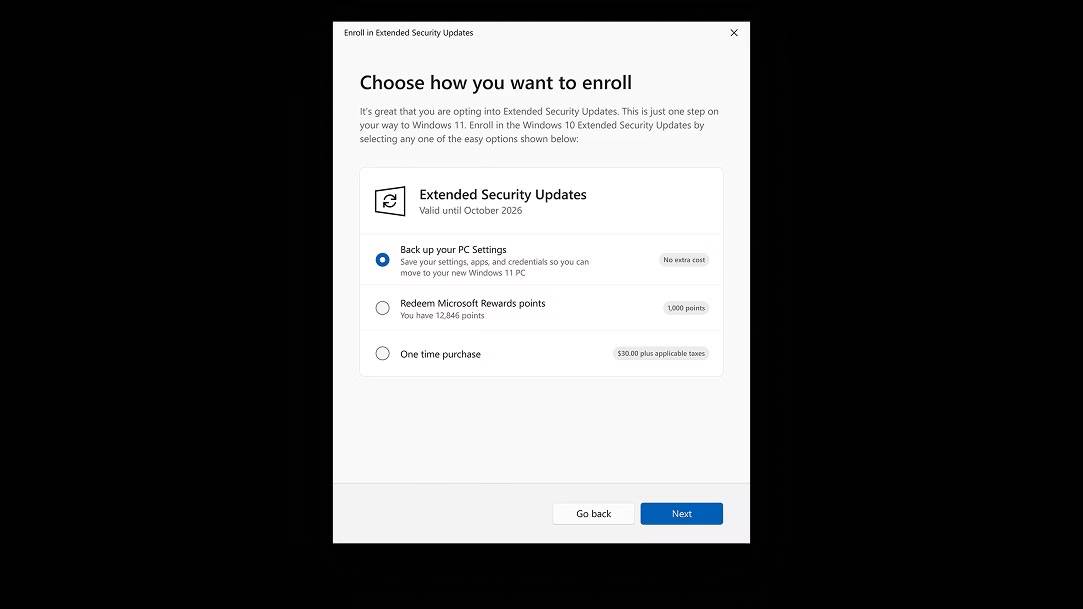Viewport: 1083px width, 609px height.
Task: Click the Back up your PC Settings label
Action: [x=453, y=250]
